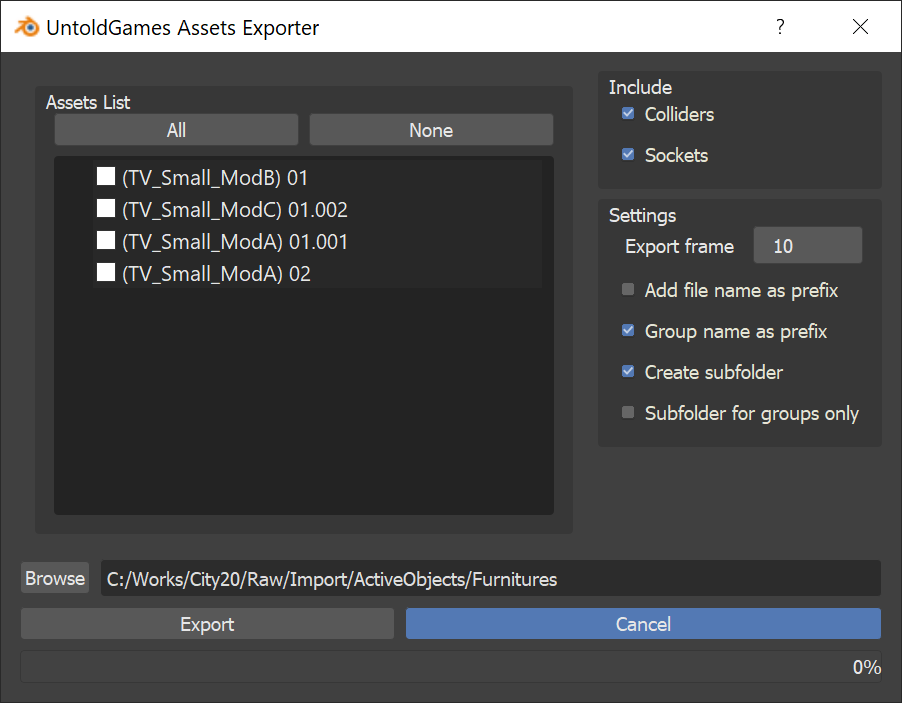902x703 pixels.
Task: Close the Assets Exporter dialog
Action: pyautogui.click(x=860, y=27)
